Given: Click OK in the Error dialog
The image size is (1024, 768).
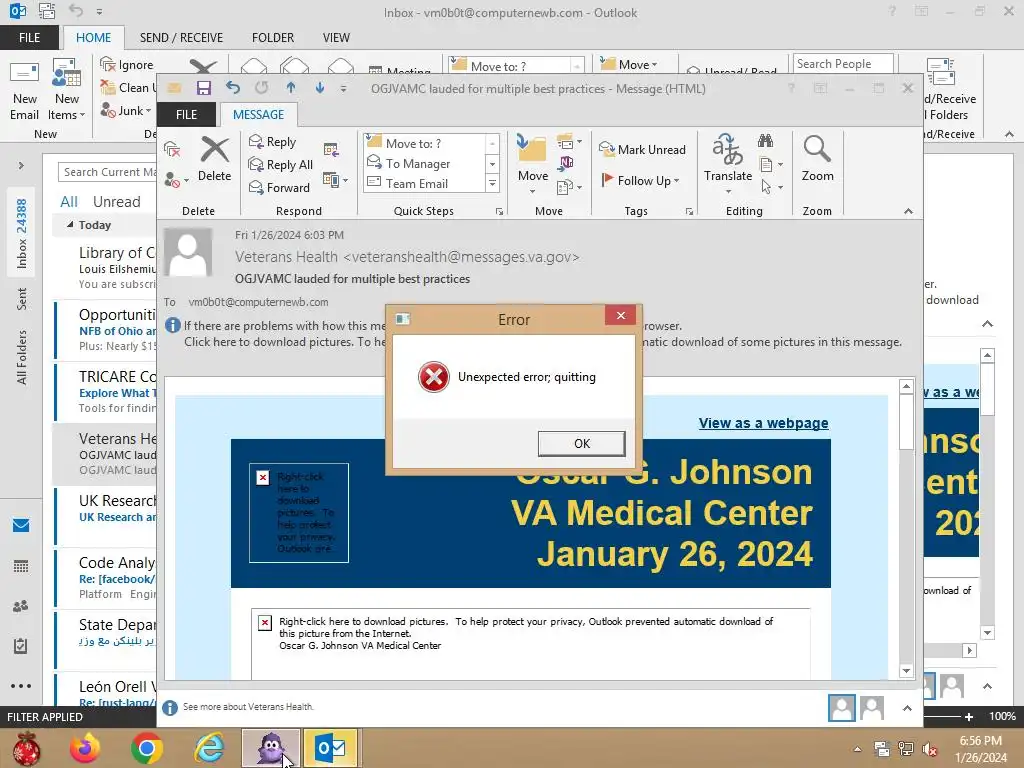Looking at the screenshot, I should coord(581,443).
